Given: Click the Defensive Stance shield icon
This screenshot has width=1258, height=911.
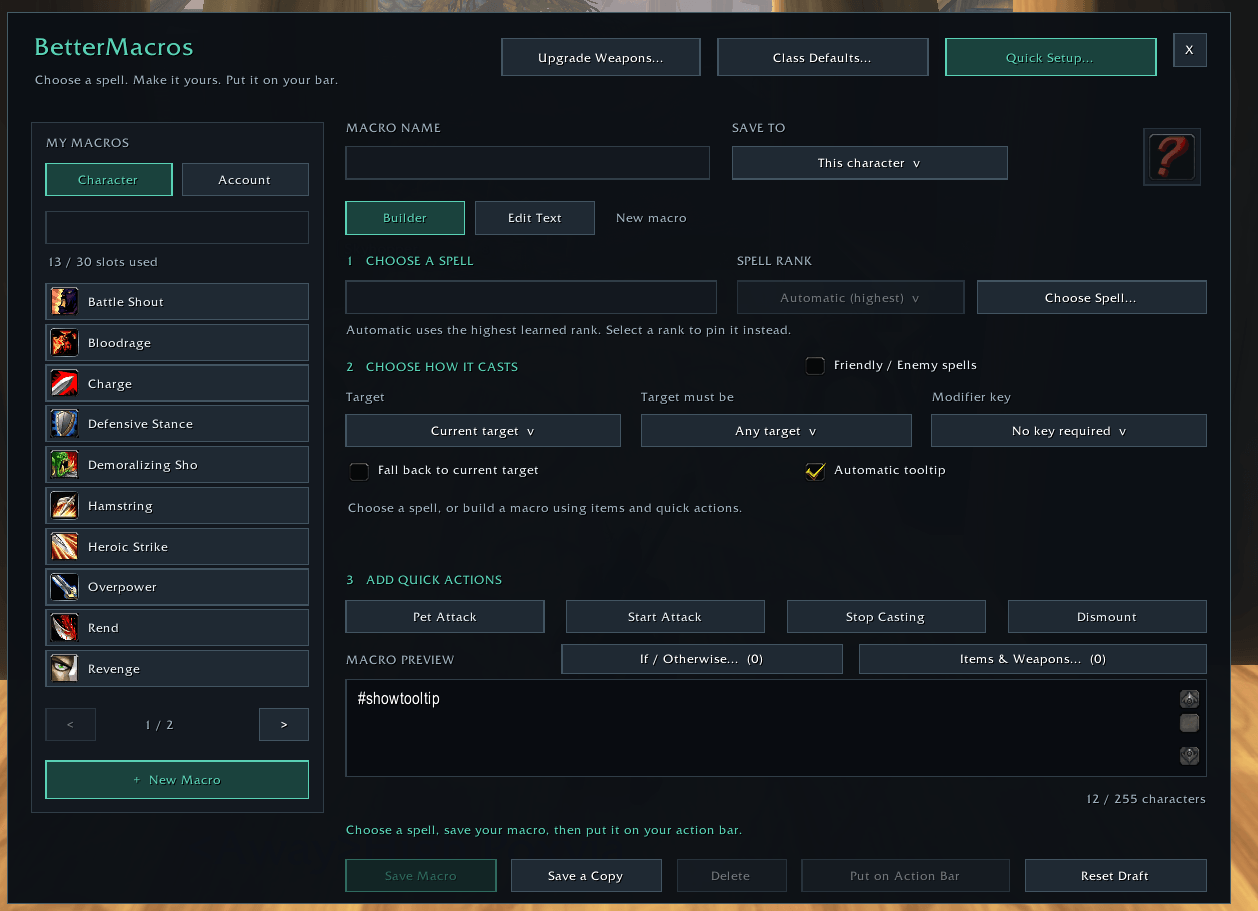Looking at the screenshot, I should click(x=64, y=424).
